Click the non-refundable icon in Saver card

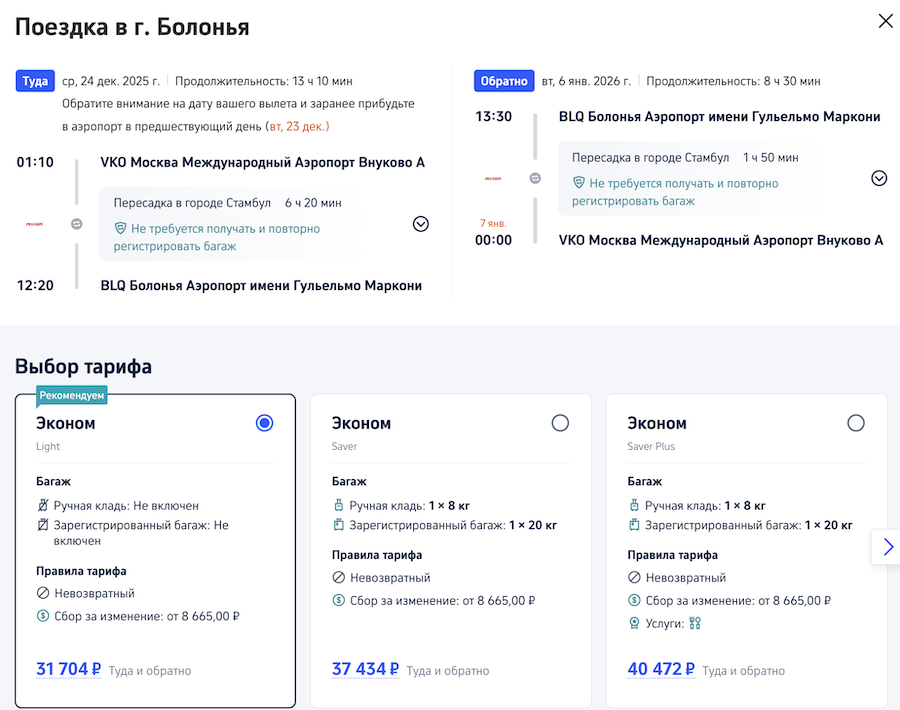point(338,578)
